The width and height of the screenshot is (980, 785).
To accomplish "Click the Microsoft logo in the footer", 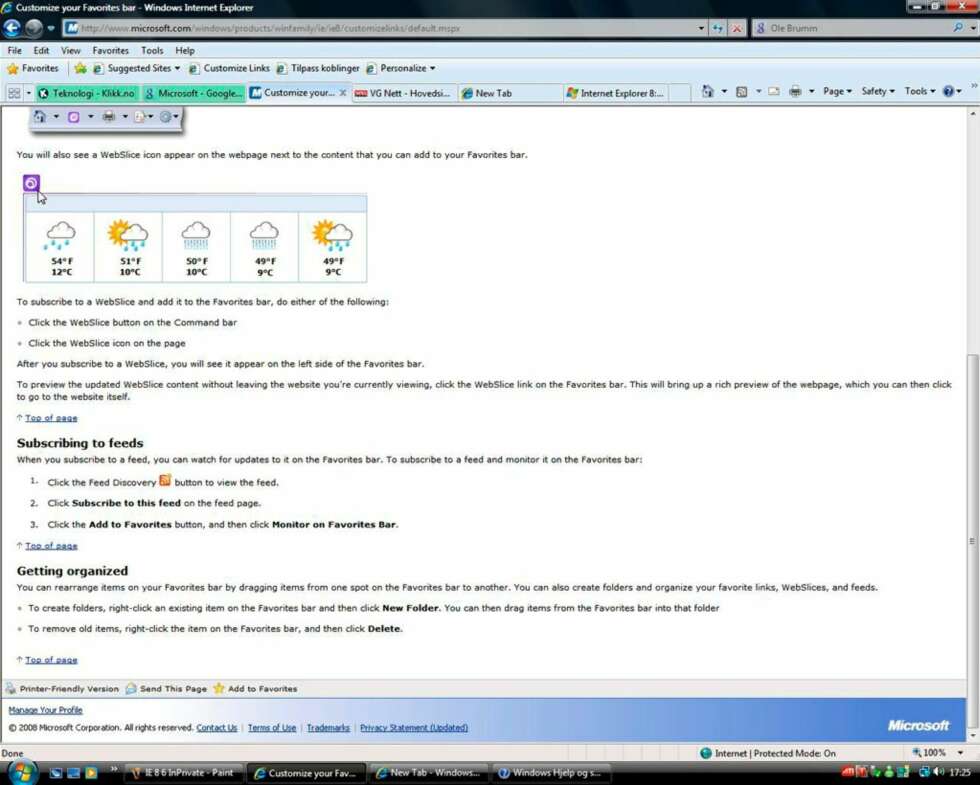I will 918,726.
